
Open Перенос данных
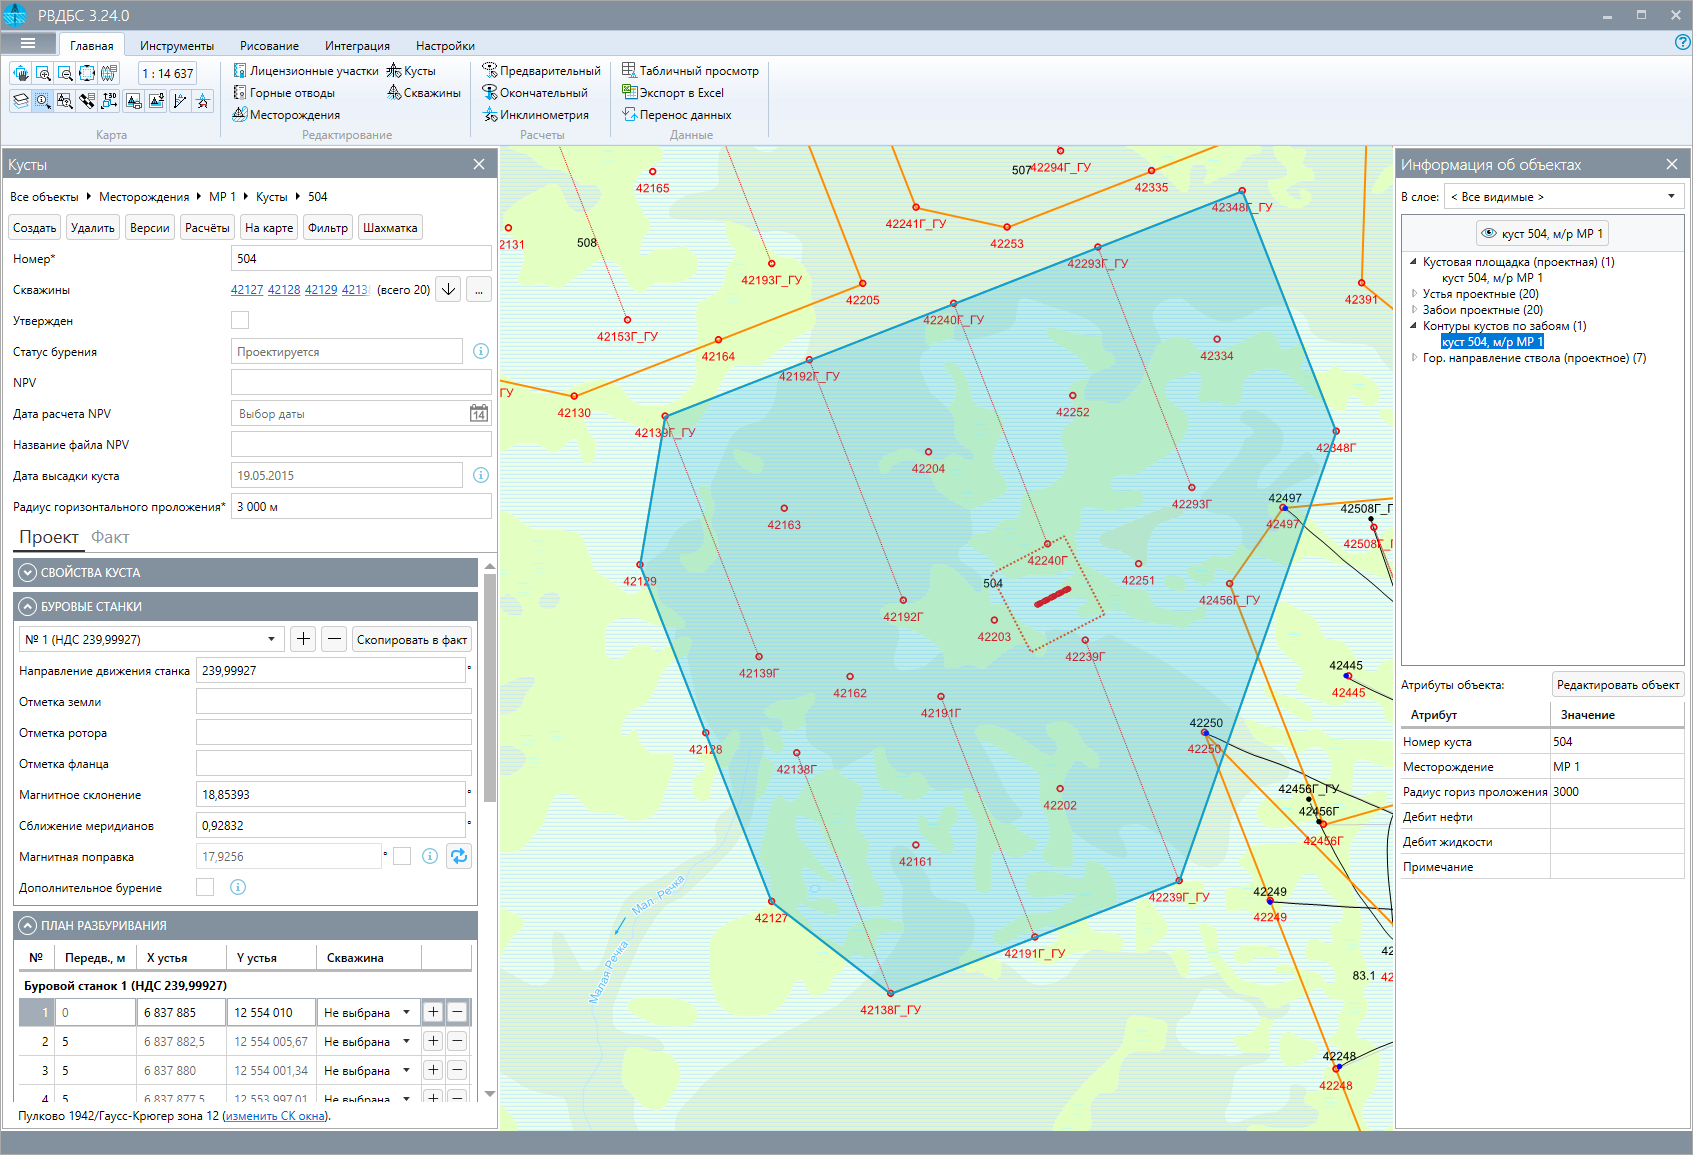pos(677,115)
